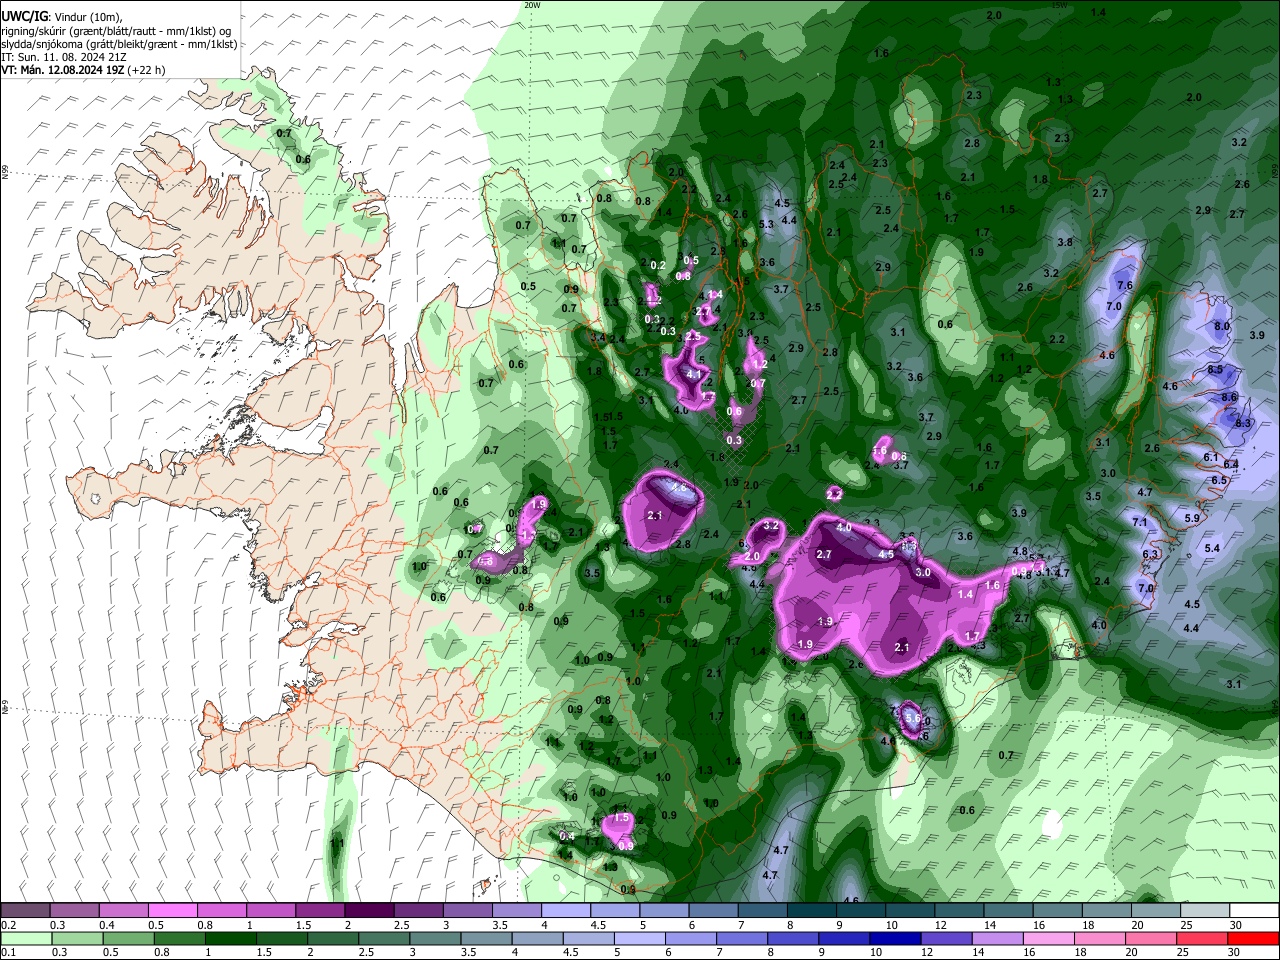Viewport: 1280px width, 960px height.
Task: Click the 0.2 label in the top legend row
Action: [8, 925]
